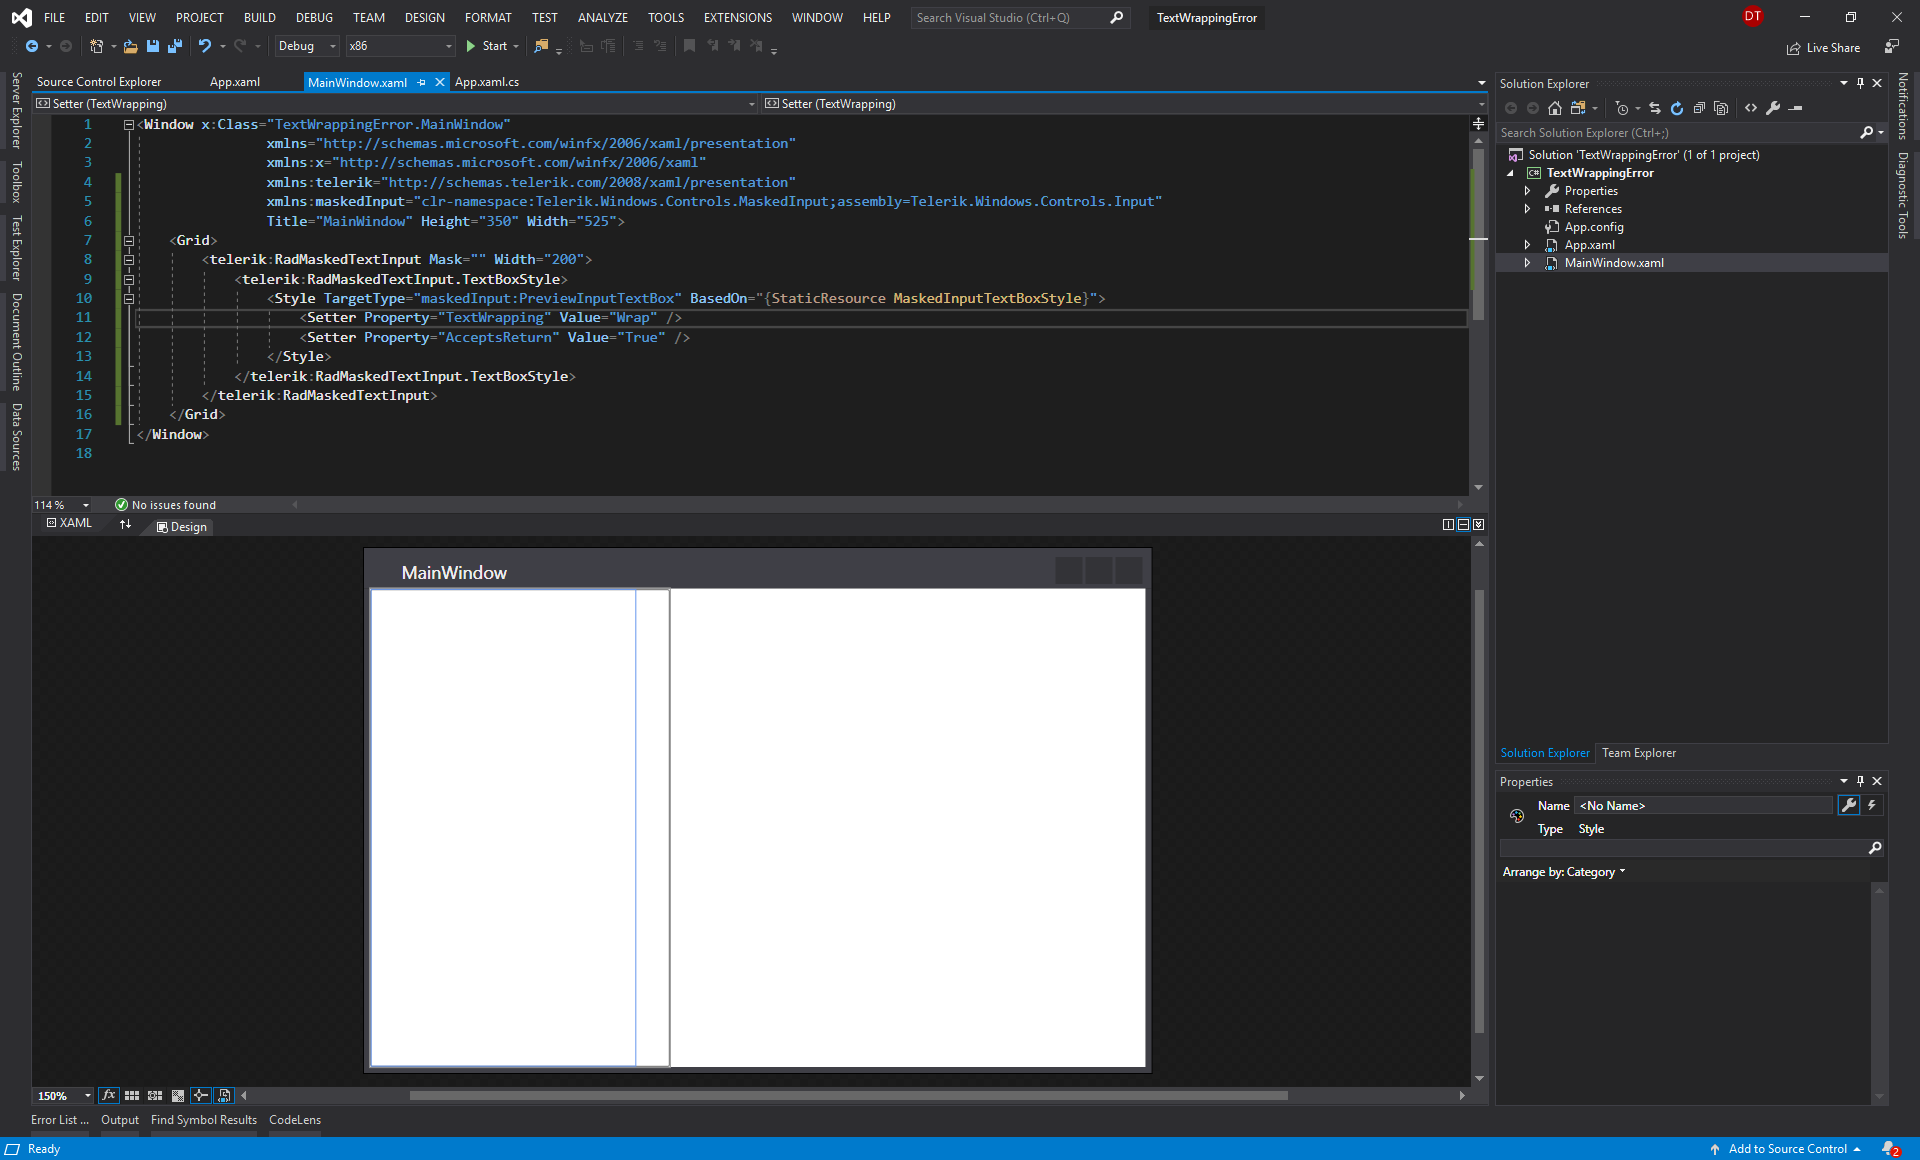
Task: Click the Solution Explorer Home icon
Action: pos(1554,108)
